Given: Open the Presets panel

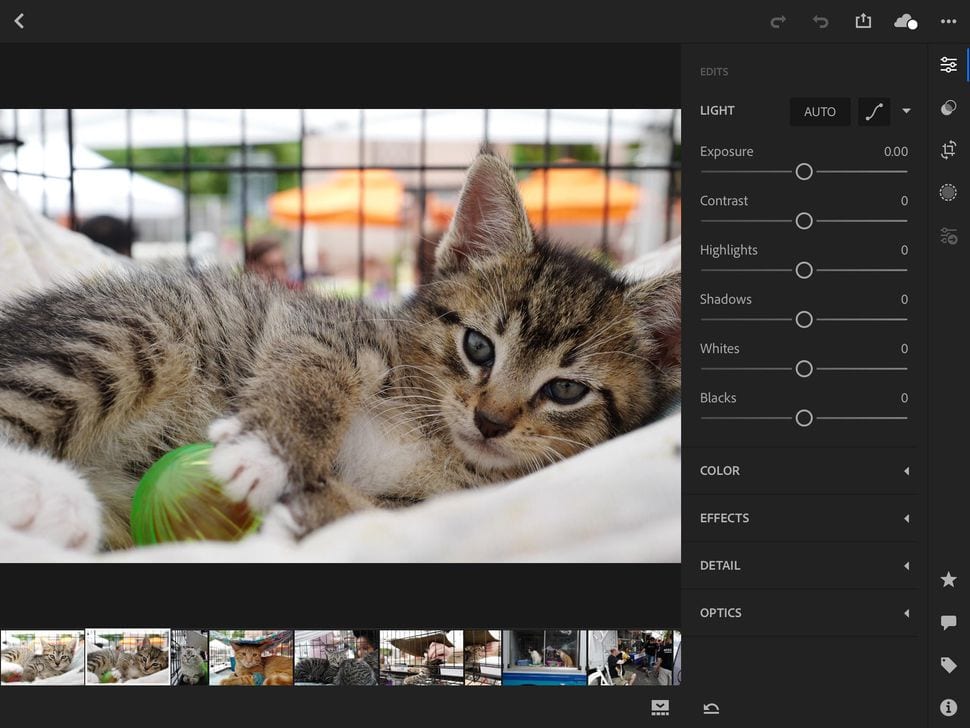Looking at the screenshot, I should point(948,106).
